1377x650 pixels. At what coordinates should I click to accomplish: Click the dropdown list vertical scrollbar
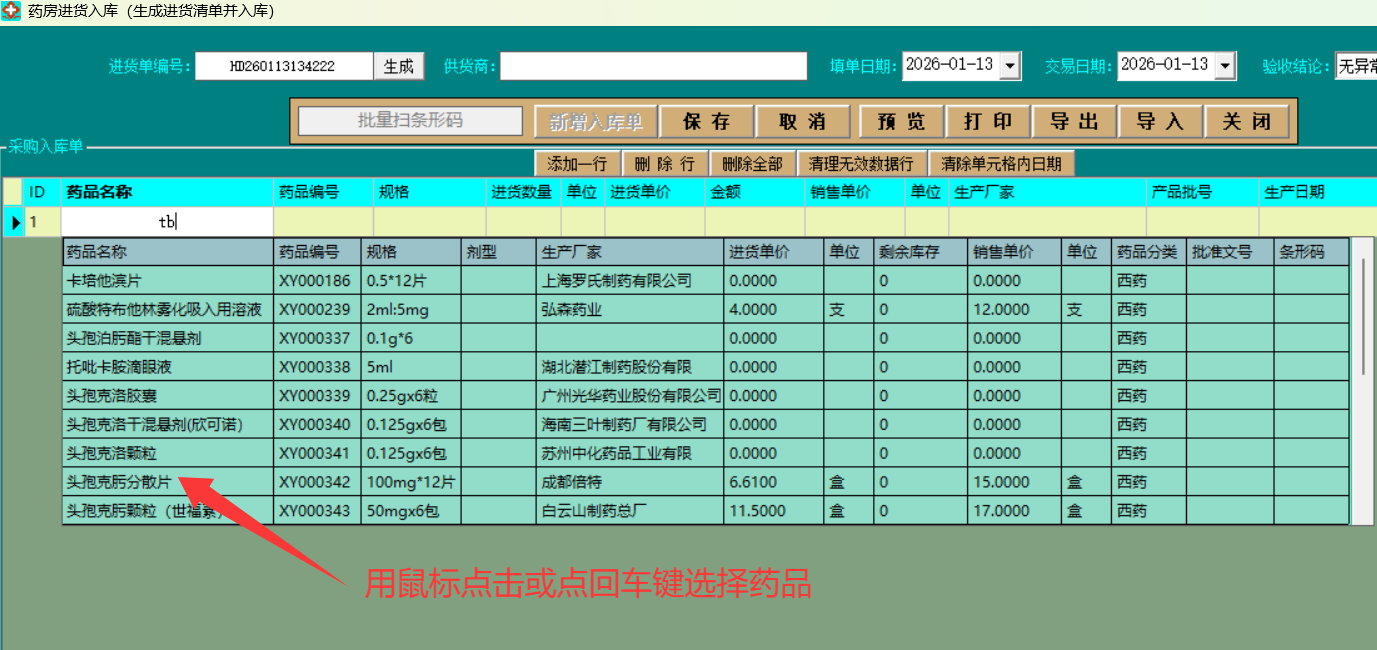click(x=1362, y=320)
